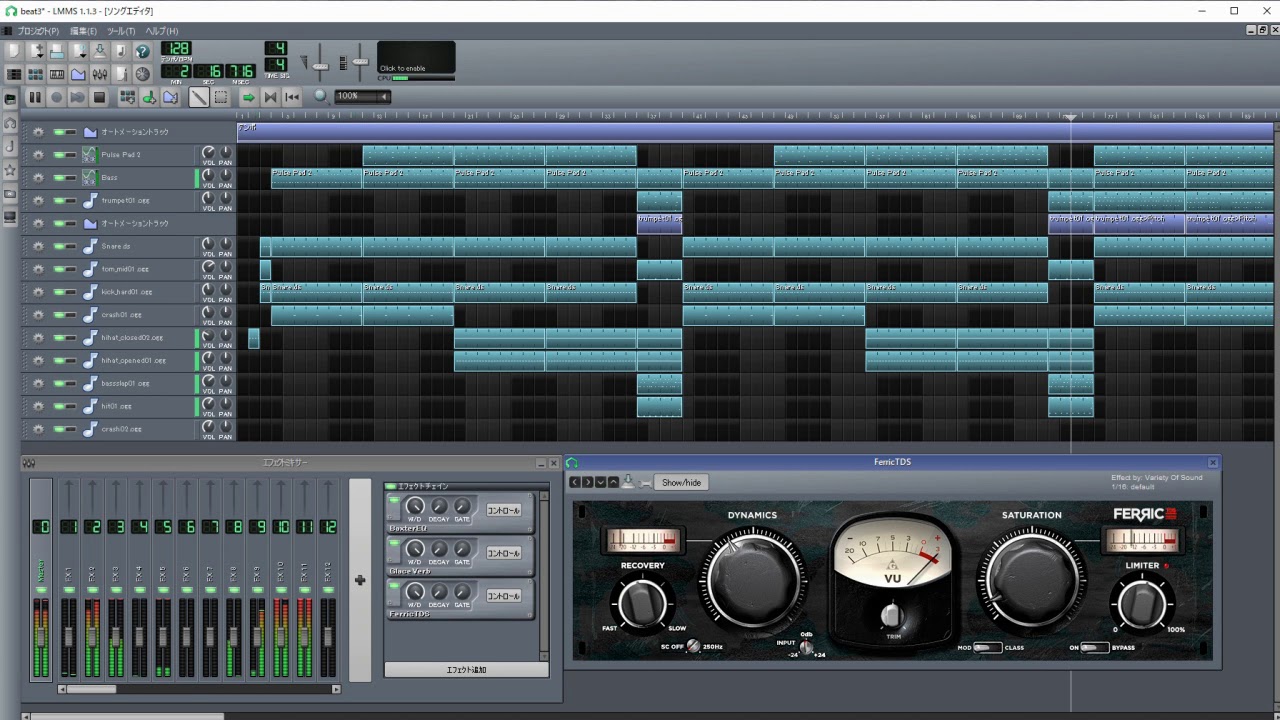The height and width of the screenshot is (720, 1280).
Task: Open the instrument plugins sidebar tab
Action: [10, 99]
